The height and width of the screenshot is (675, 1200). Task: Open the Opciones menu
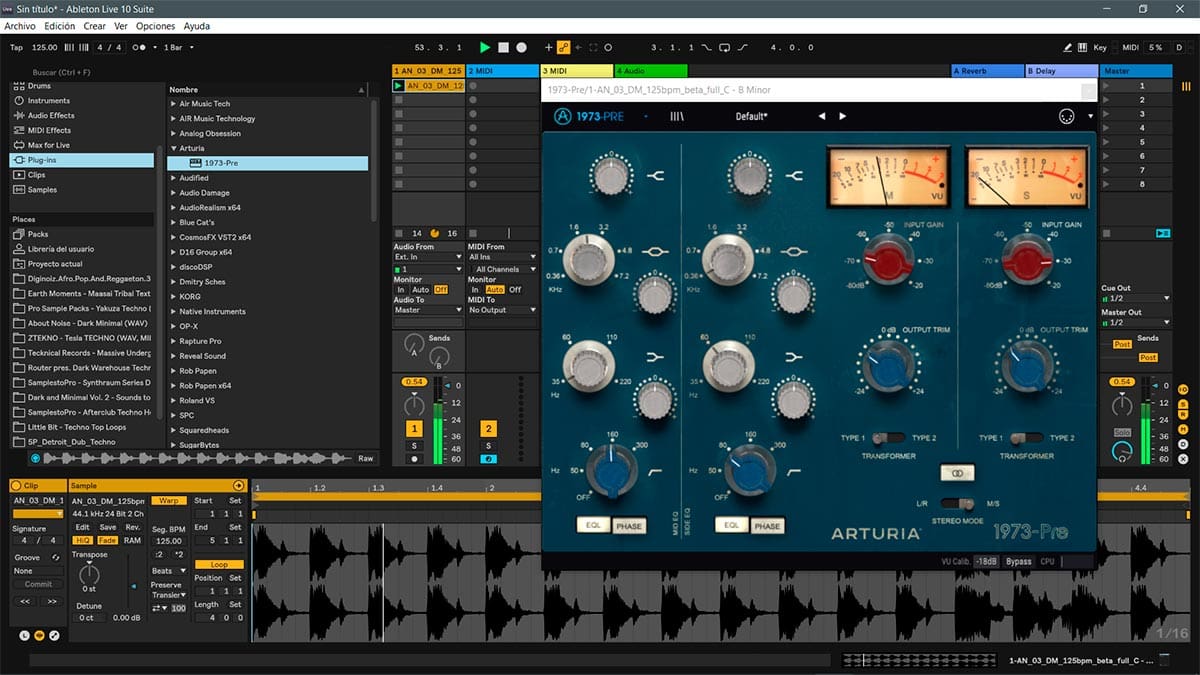tap(155, 26)
